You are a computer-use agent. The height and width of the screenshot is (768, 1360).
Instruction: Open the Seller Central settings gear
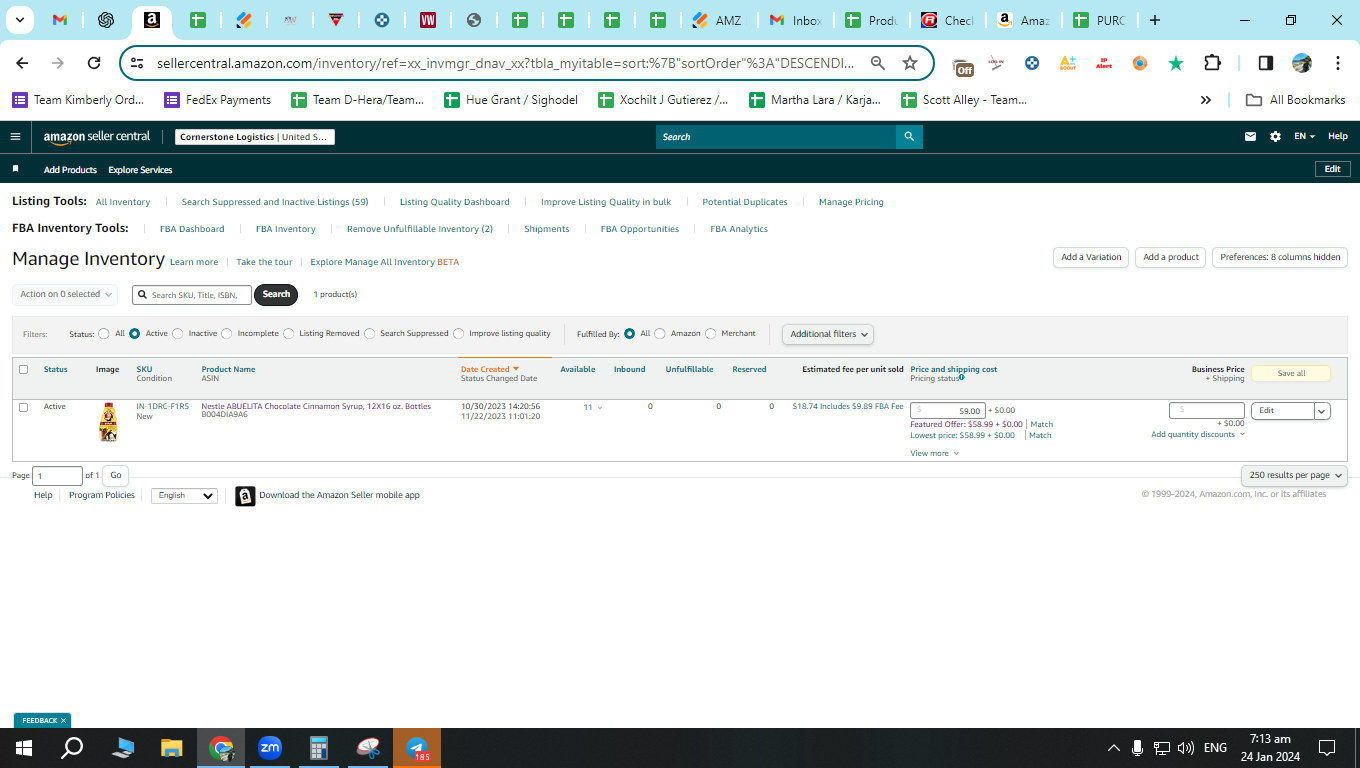pos(1275,137)
